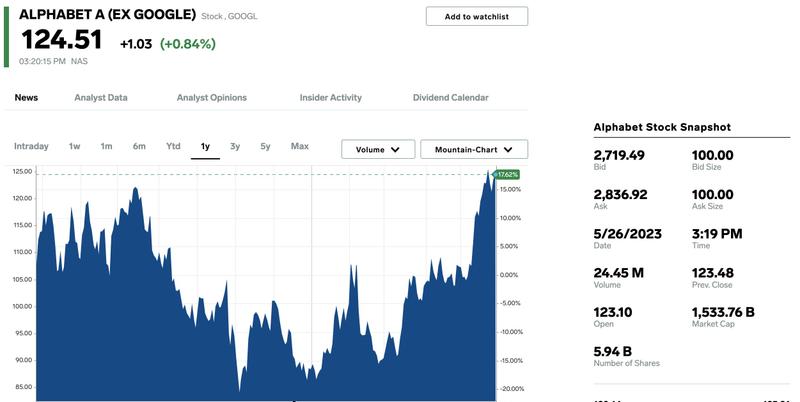Select the Ytd chart range
This screenshot has width=800, height=402.
click(173, 146)
